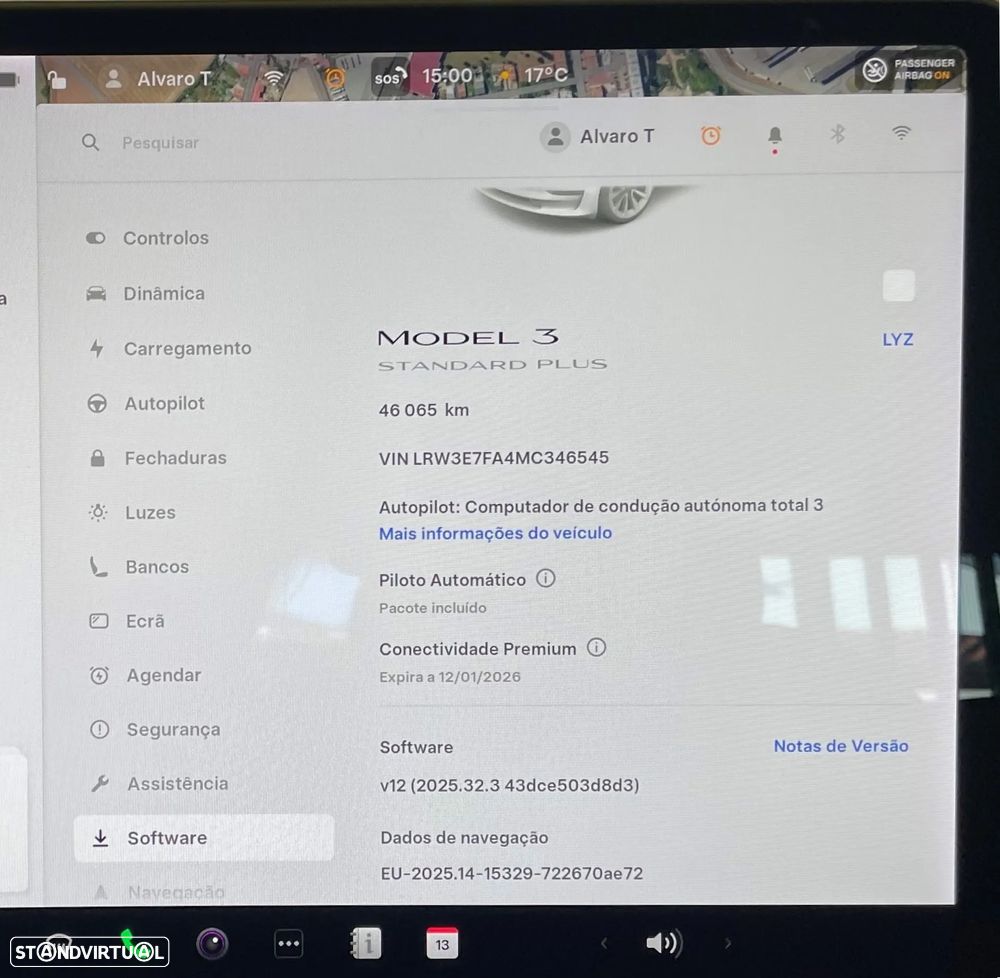Screen dimensions: 1000x978
Task: Open the calendar app icon
Action: [x=442, y=943]
